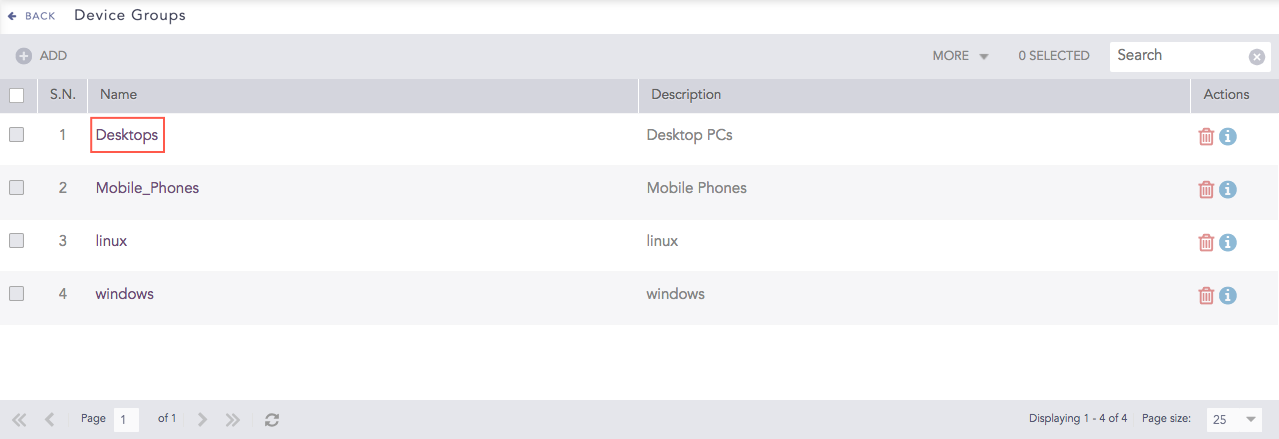1279x439 pixels.
Task: Jump to last page using double-right arrows
Action: [x=233, y=420]
